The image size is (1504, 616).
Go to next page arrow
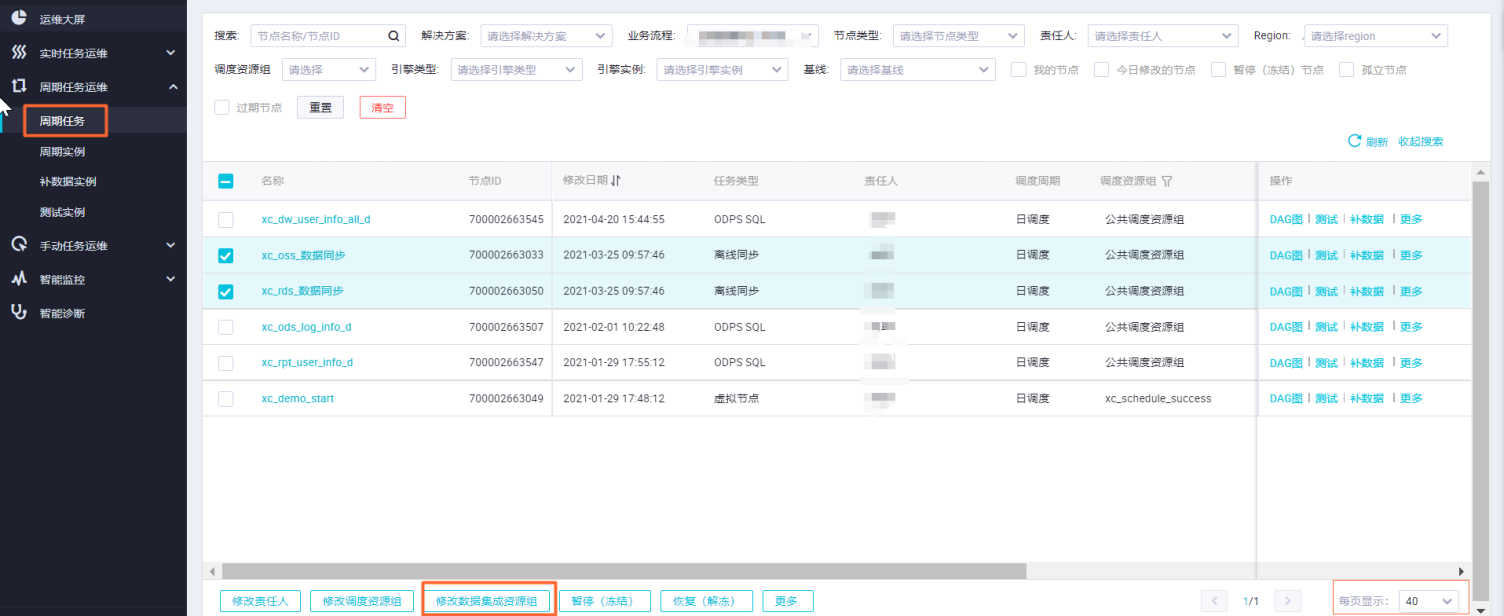click(1289, 601)
